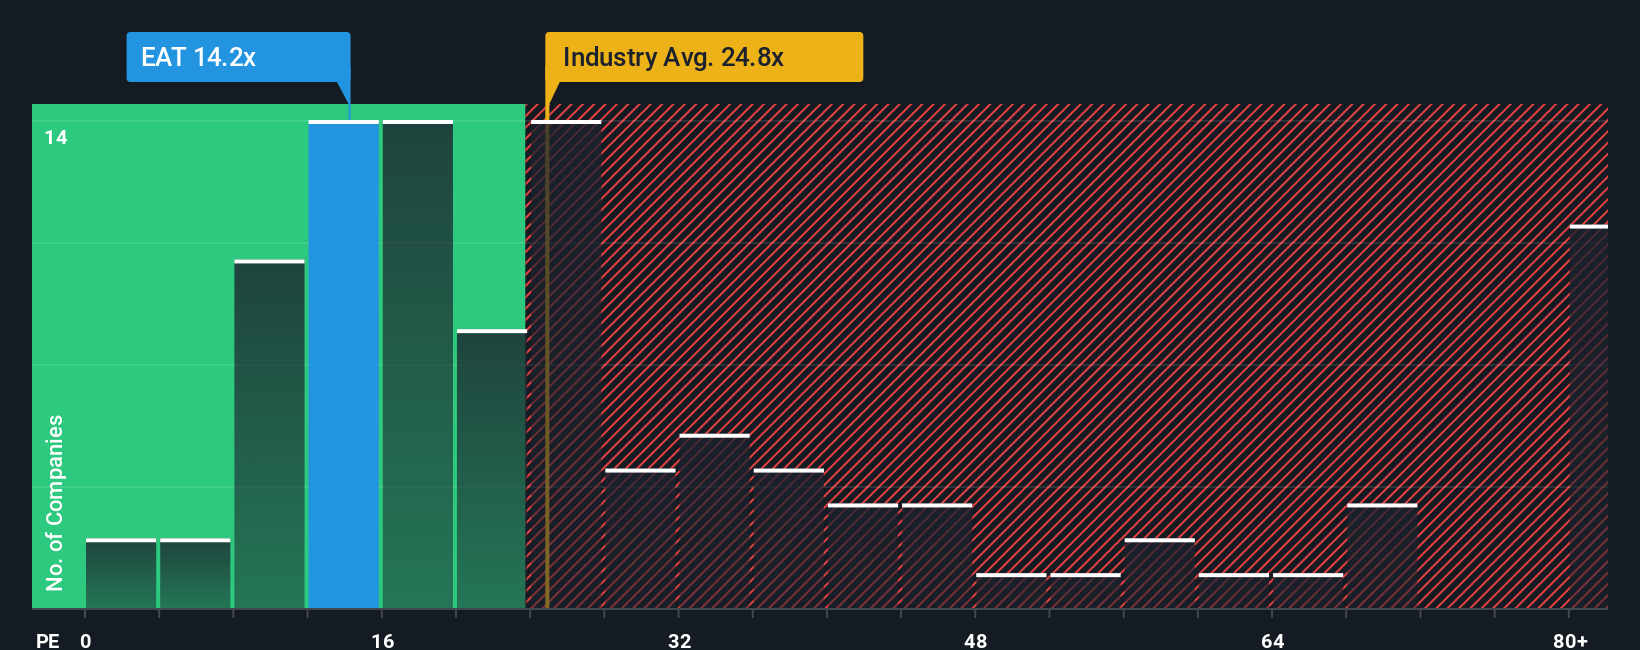Click the No. of Companies axis title
The height and width of the screenshot is (650, 1640).
pyautogui.click(x=54, y=503)
